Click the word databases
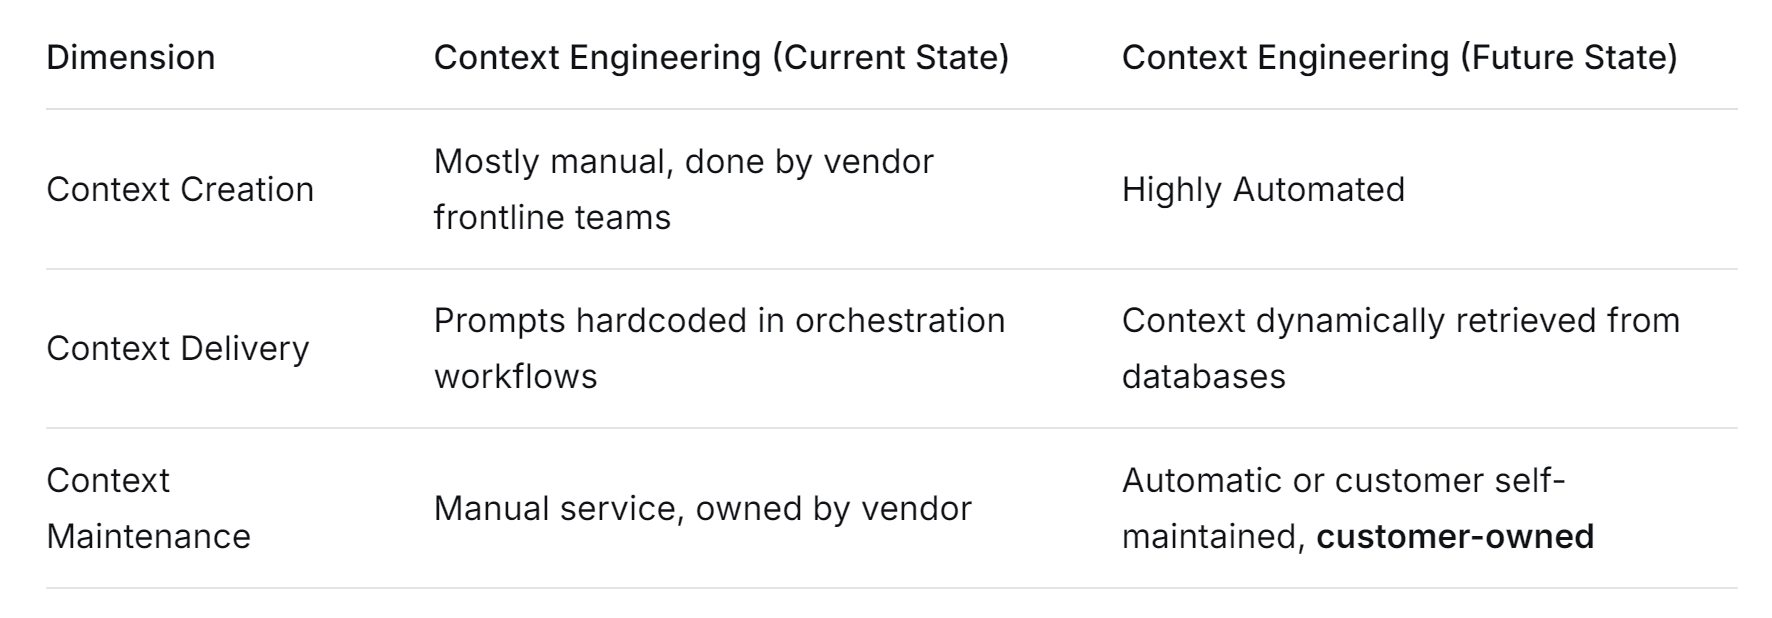Viewport: 1772px width, 618px height. click(x=1203, y=376)
